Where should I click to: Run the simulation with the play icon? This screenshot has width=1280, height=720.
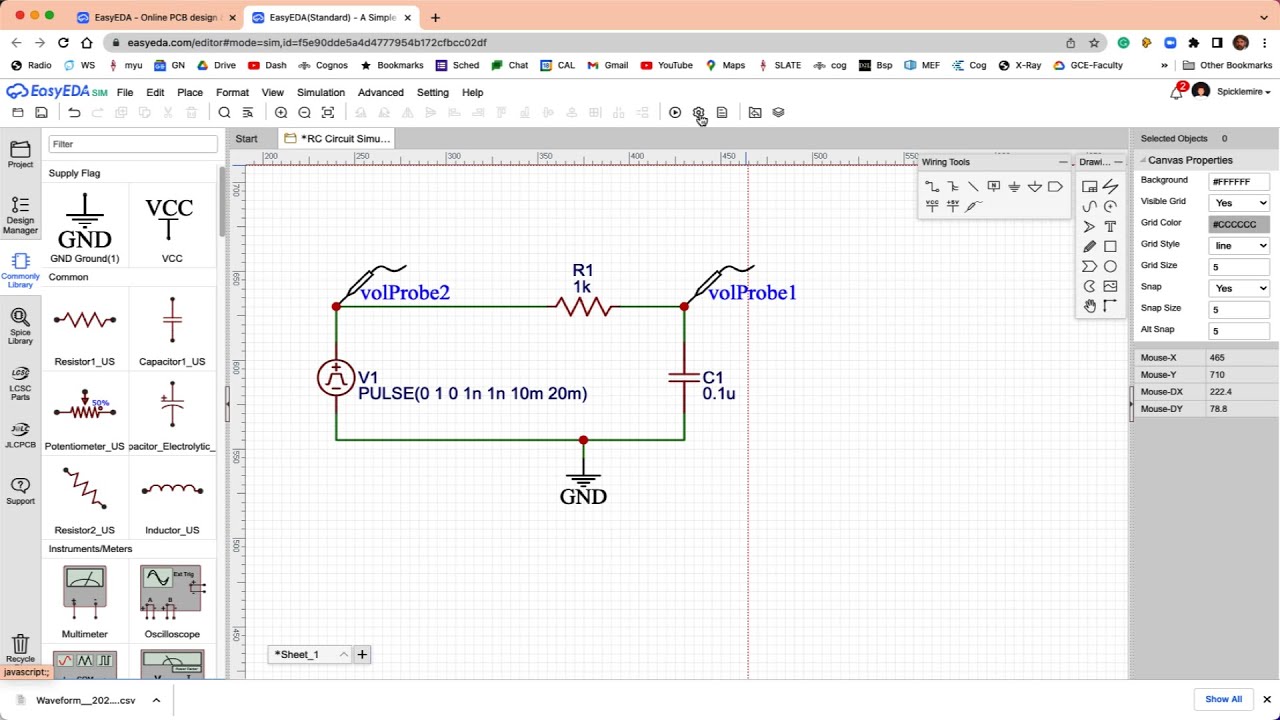675,113
